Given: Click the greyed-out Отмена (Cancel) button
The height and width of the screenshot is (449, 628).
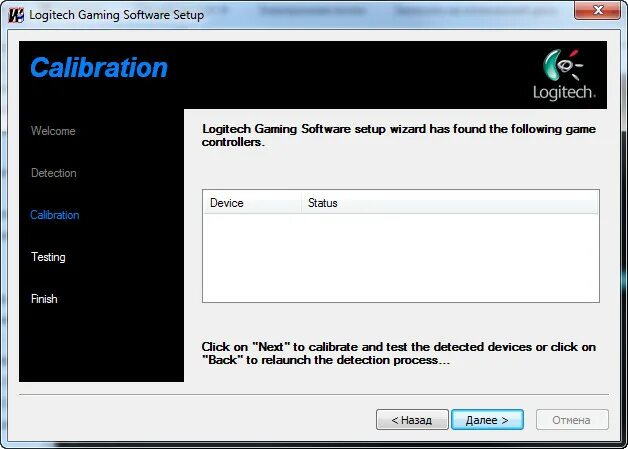Looking at the screenshot, I should coord(572,419).
